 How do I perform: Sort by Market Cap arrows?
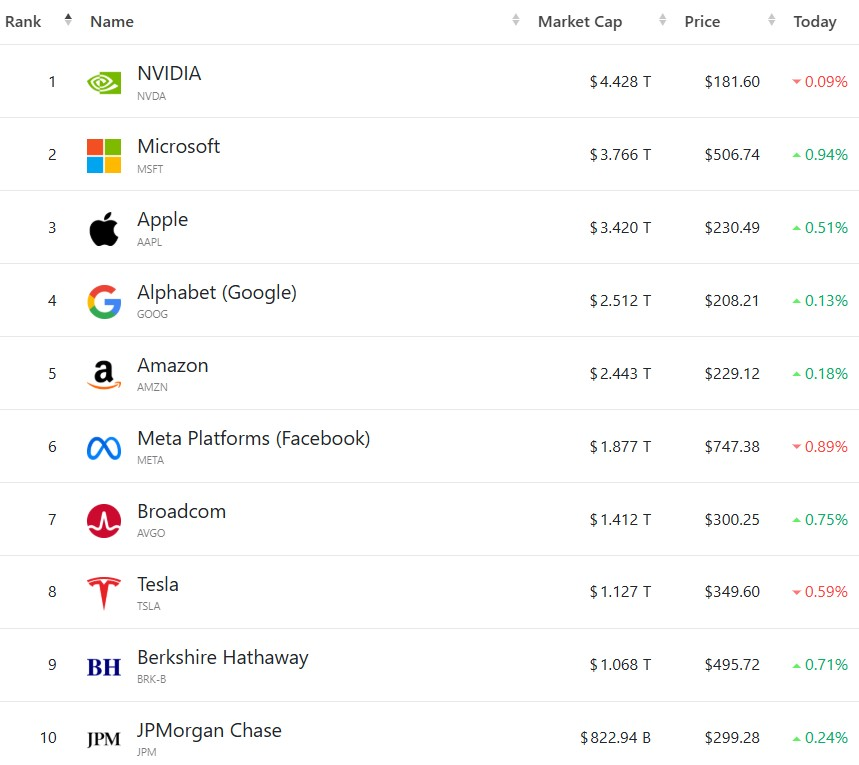[x=662, y=20]
